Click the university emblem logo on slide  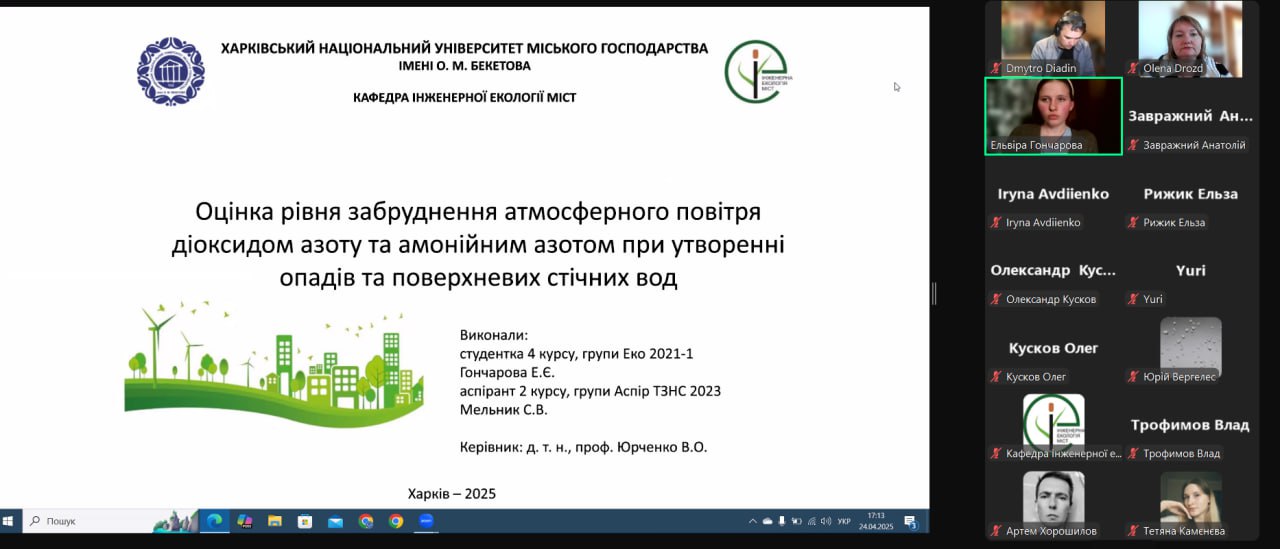pyautogui.click(x=171, y=71)
